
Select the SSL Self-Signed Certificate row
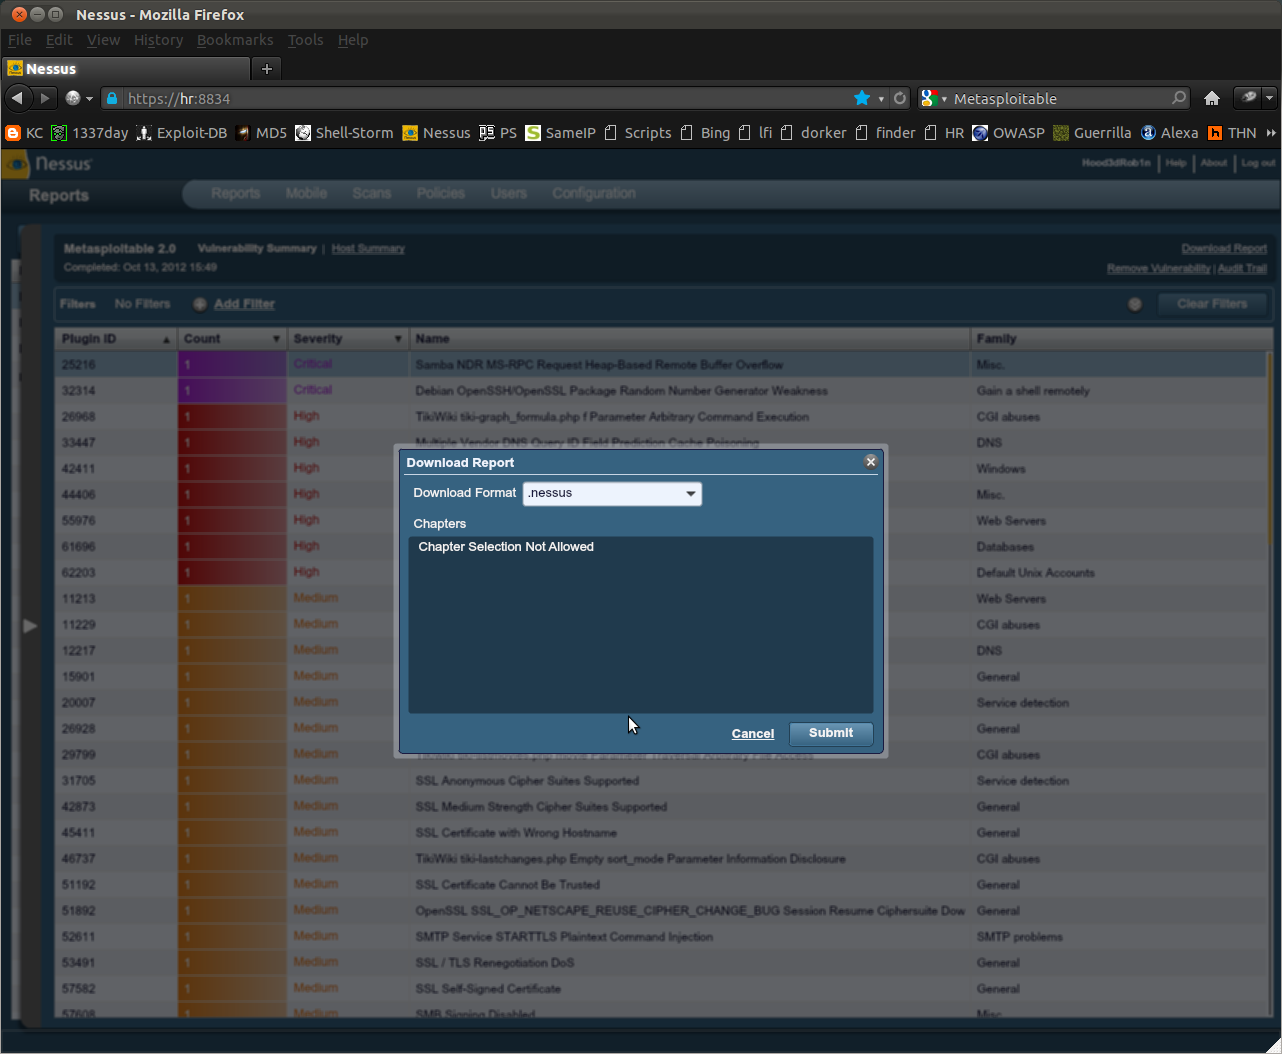coord(662,989)
